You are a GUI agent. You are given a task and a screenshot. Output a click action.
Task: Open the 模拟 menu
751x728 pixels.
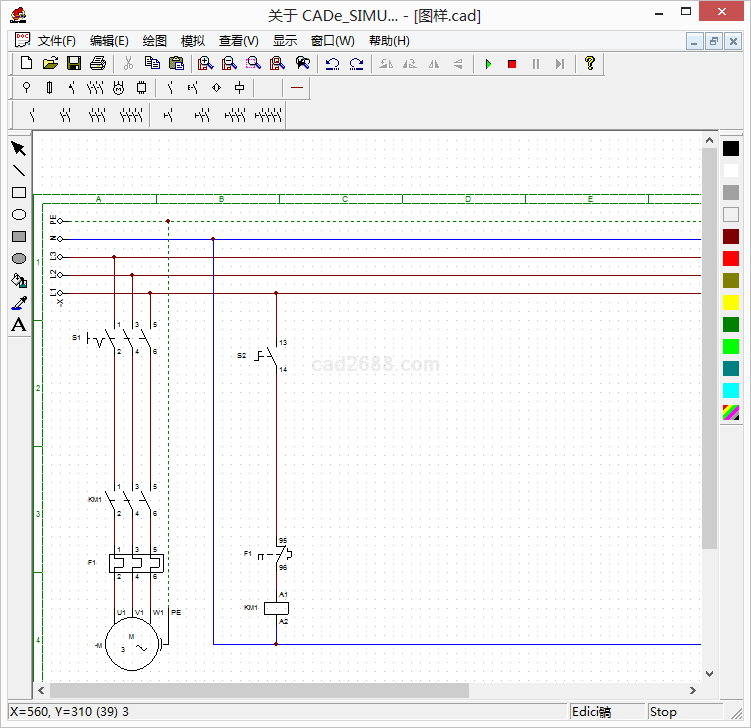[x=192, y=41]
